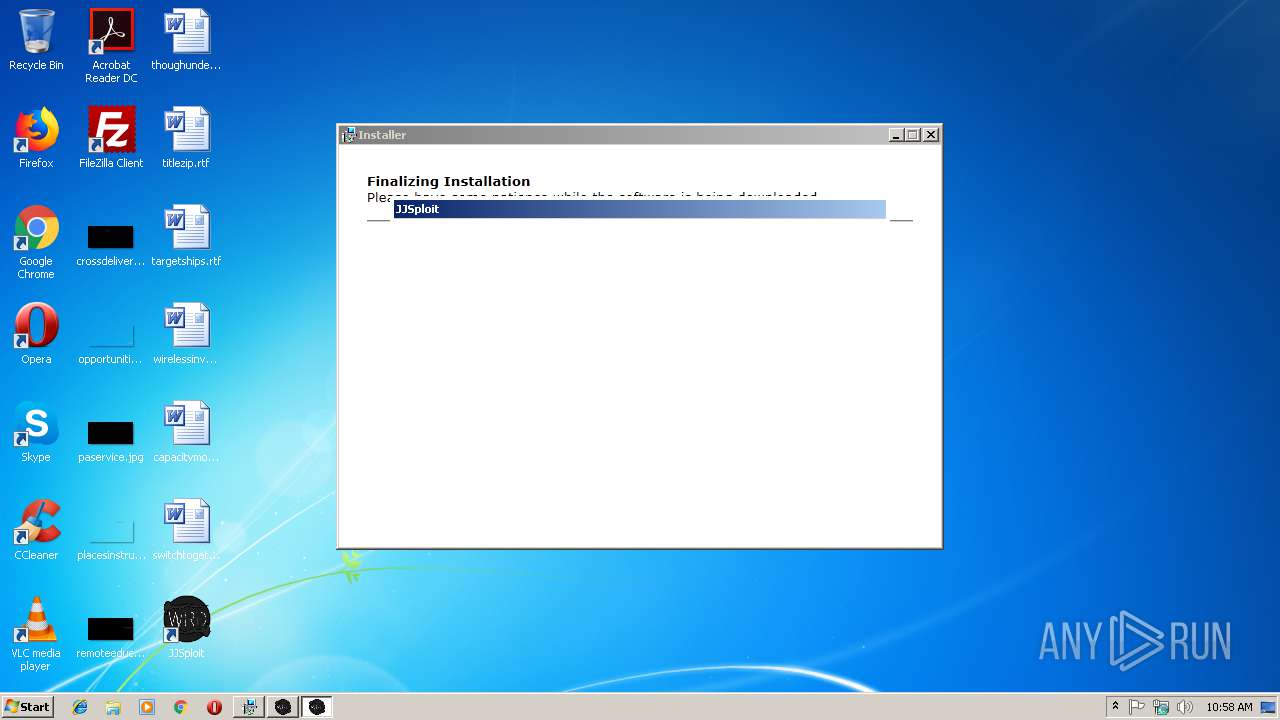
Task: Switch to Installer taskbar button
Action: click(x=249, y=707)
